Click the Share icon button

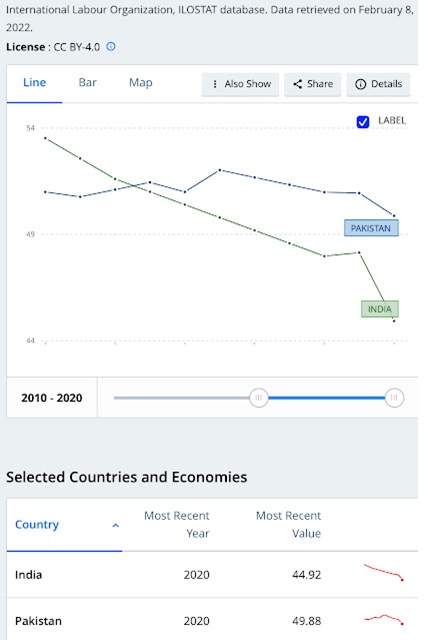tap(297, 84)
